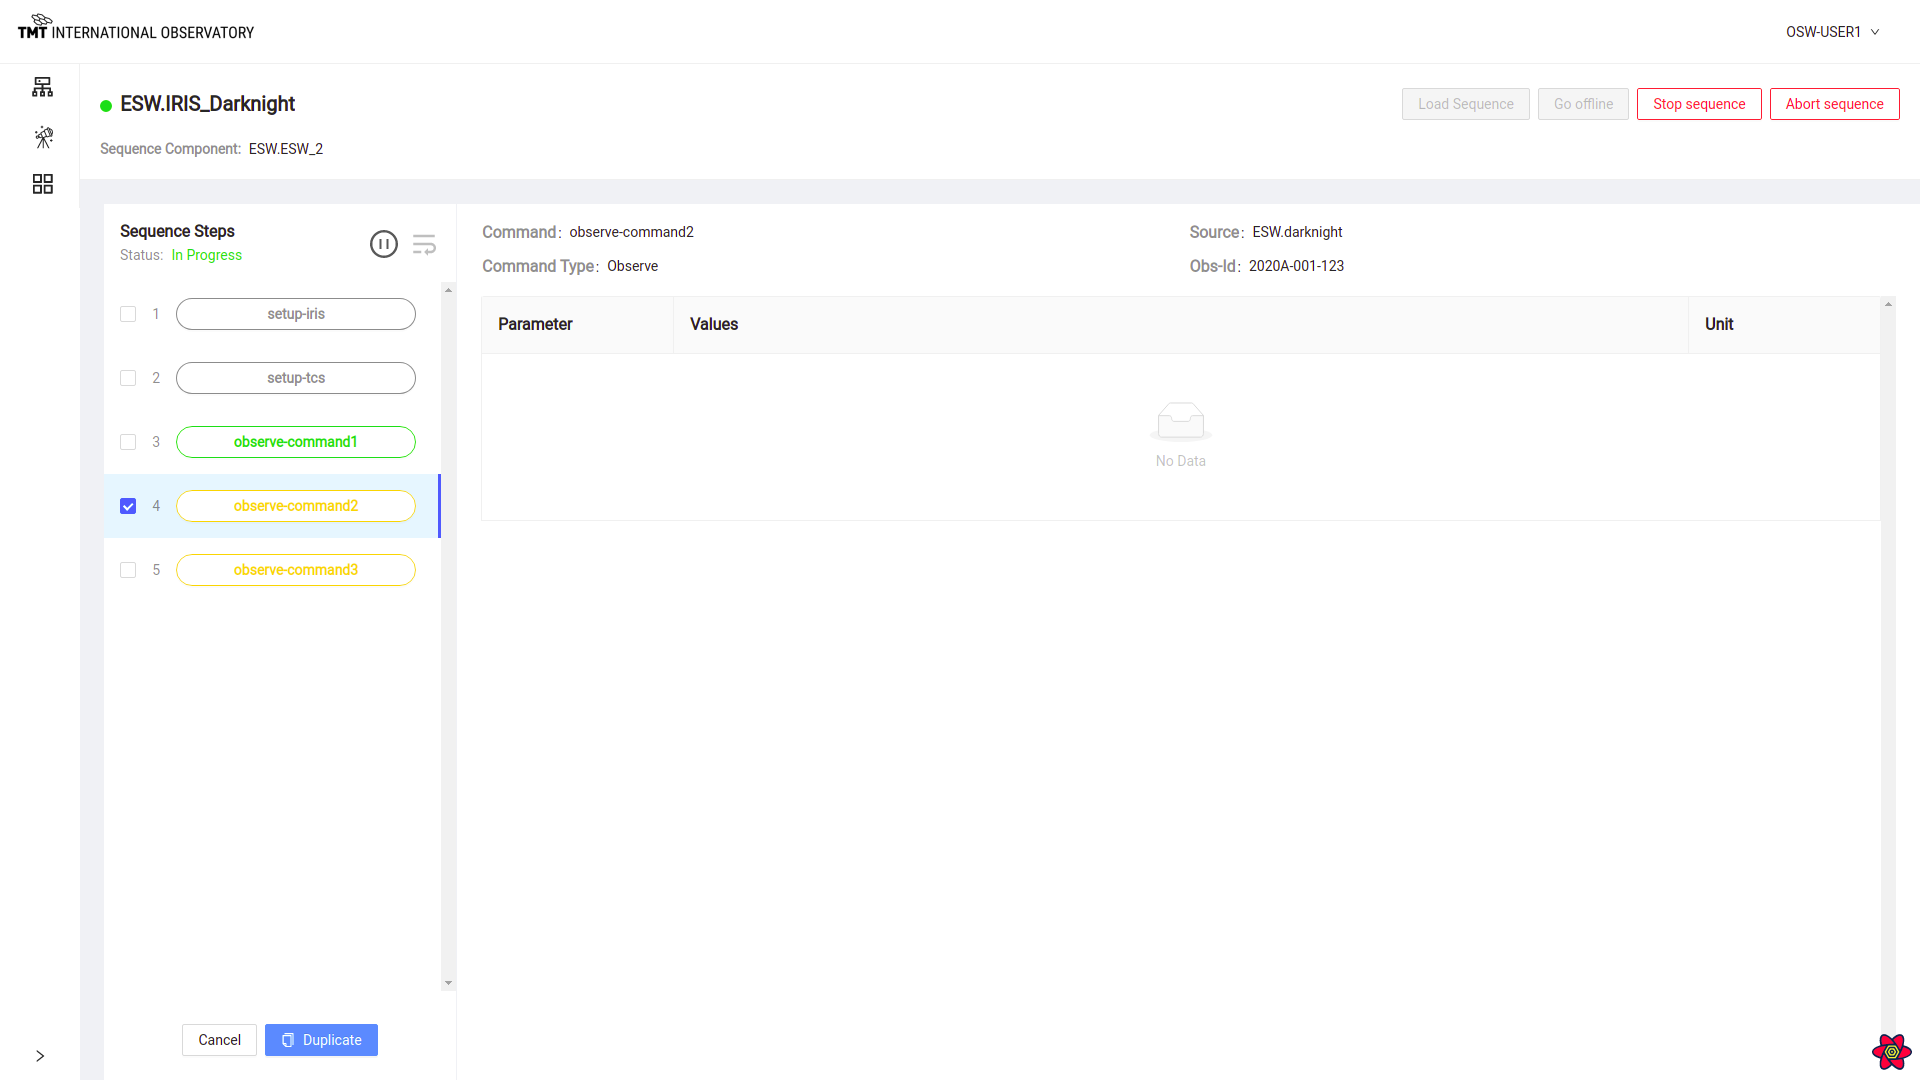Image resolution: width=1920 pixels, height=1080 pixels.
Task: Check the box for step 5 observe-command3
Action: coord(128,570)
